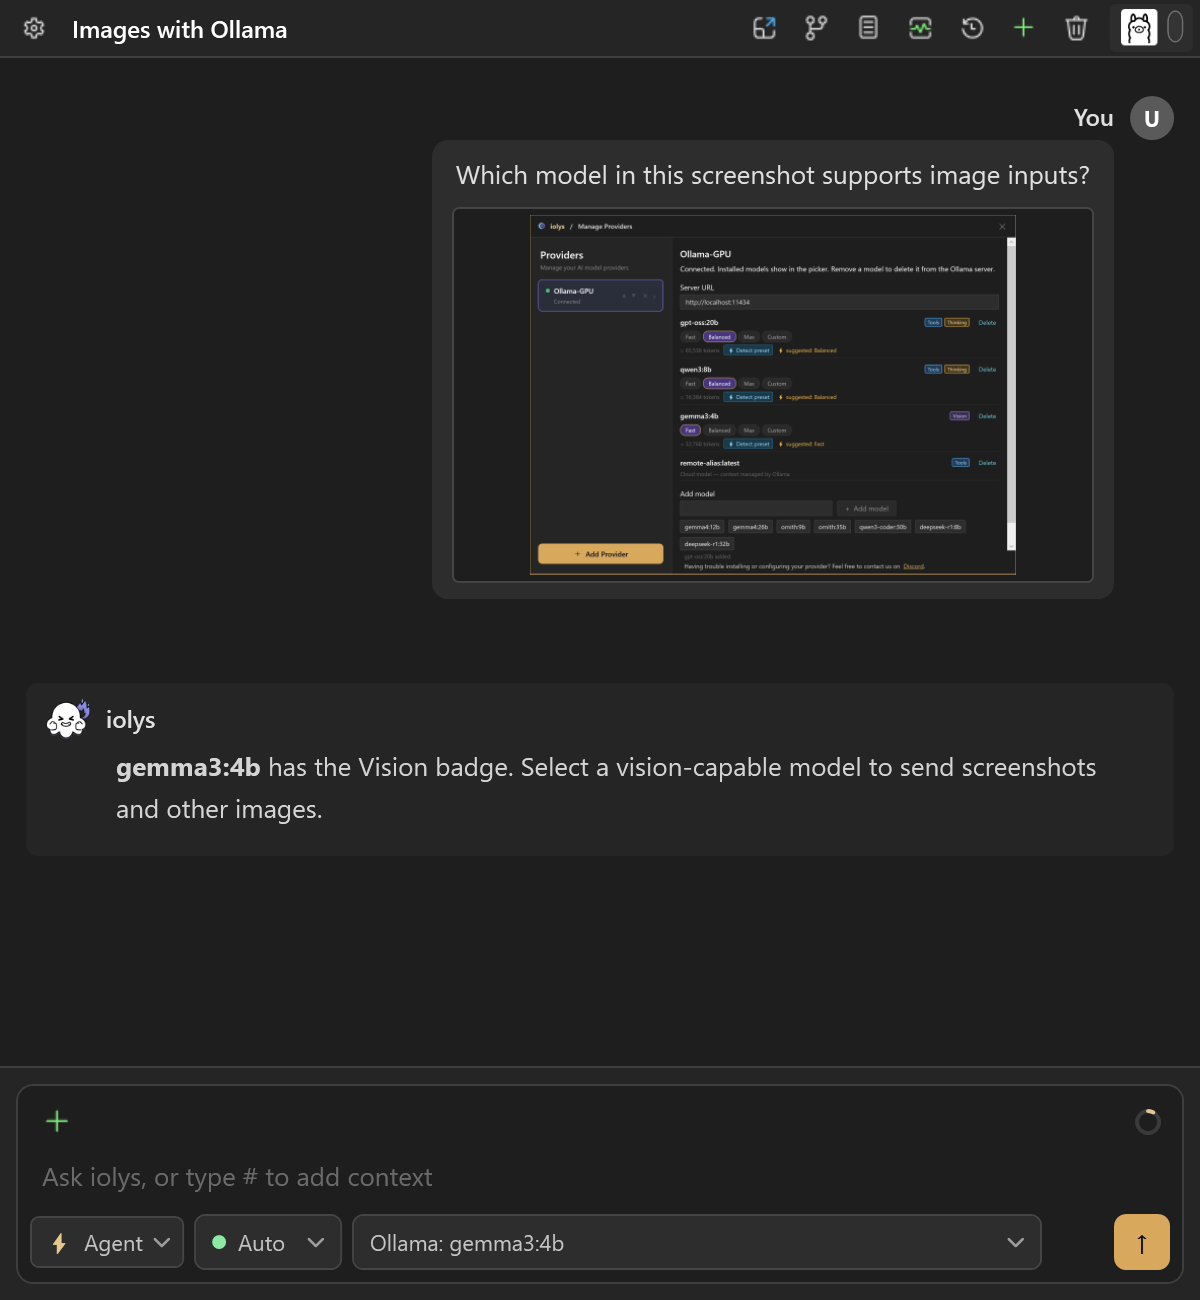Image resolution: width=1200 pixels, height=1300 pixels.
Task: Click the pop-out window icon in header
Action: 764,28
